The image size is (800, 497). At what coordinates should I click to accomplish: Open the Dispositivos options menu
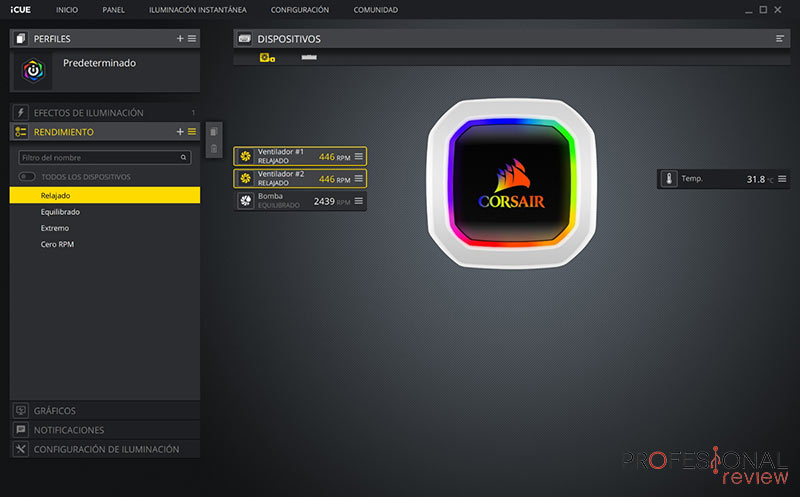(780, 39)
